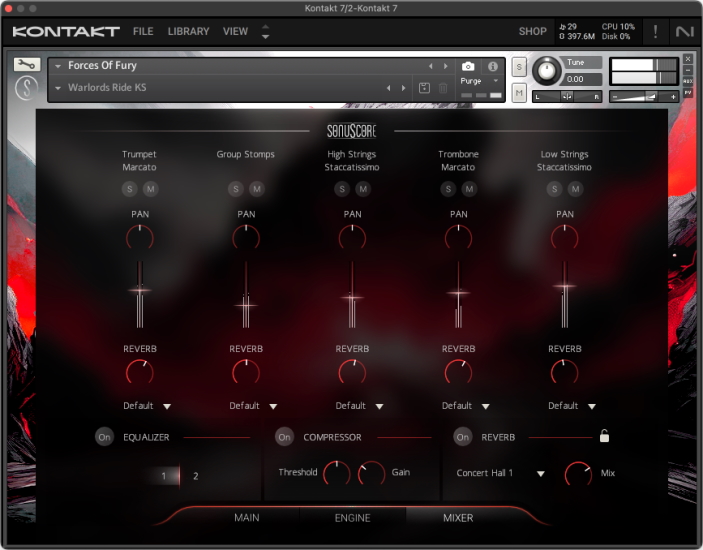
Task: Open the FILE menu
Action: (x=143, y=31)
